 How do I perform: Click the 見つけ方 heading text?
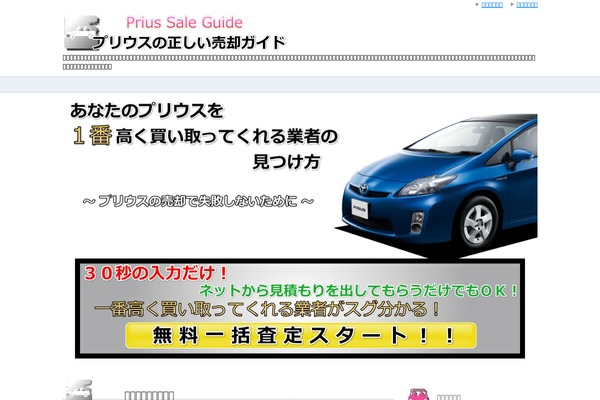[x=286, y=162]
